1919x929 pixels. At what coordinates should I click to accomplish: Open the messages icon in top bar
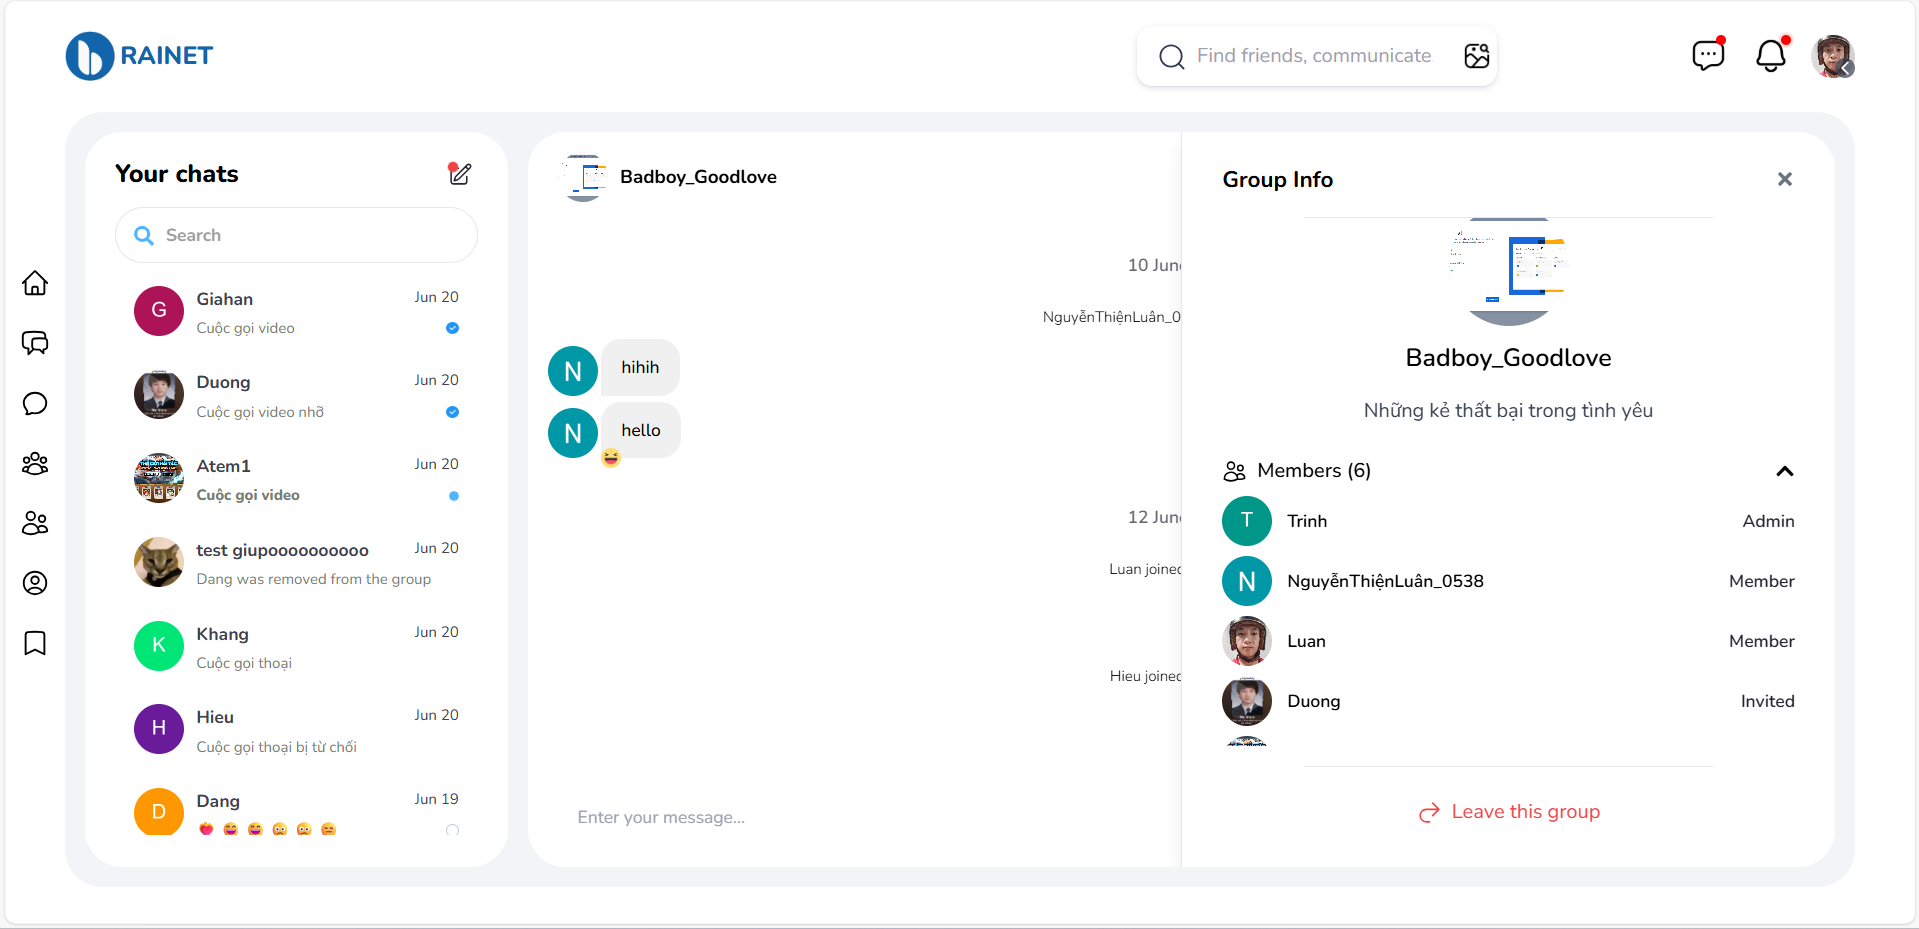1708,55
